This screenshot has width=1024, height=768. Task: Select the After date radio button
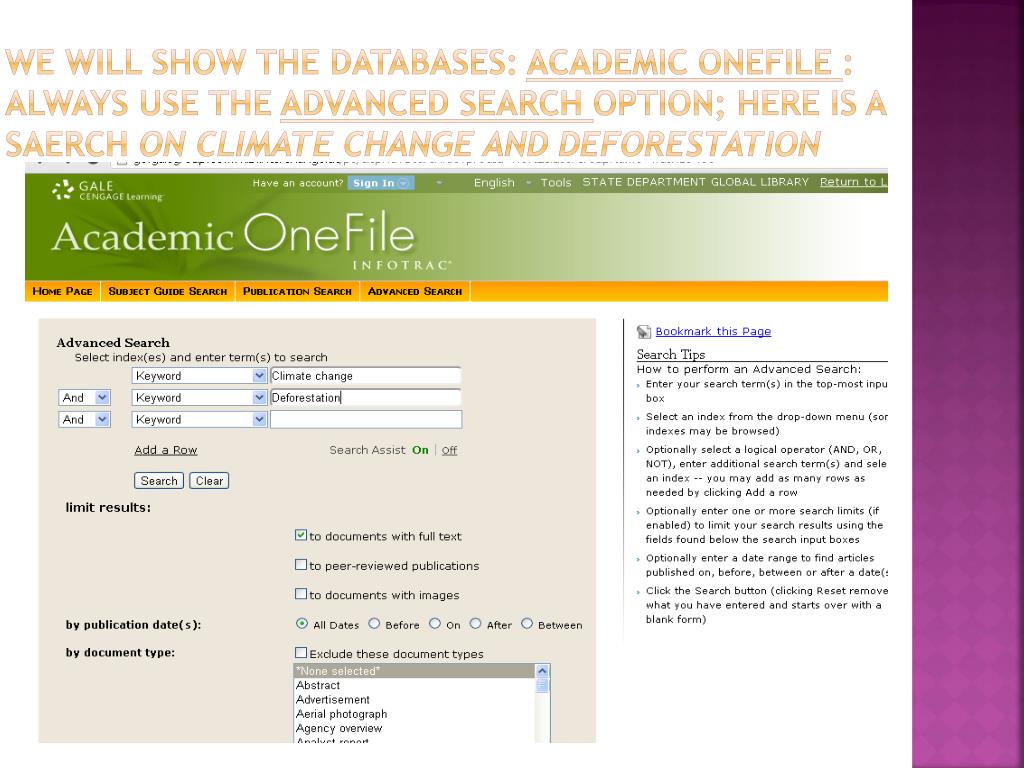tap(475, 624)
